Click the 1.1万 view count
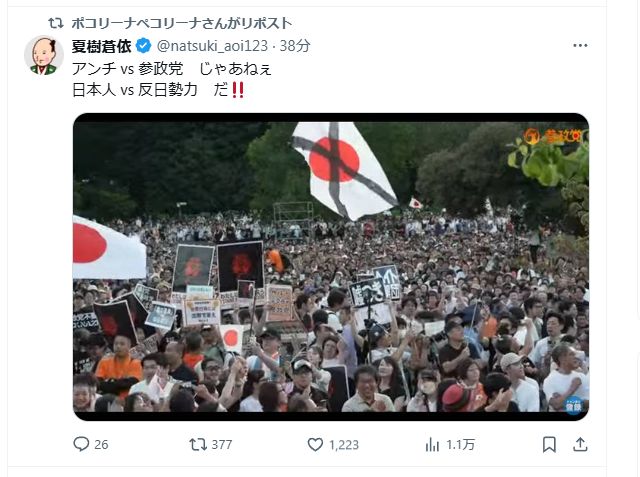 460,445
